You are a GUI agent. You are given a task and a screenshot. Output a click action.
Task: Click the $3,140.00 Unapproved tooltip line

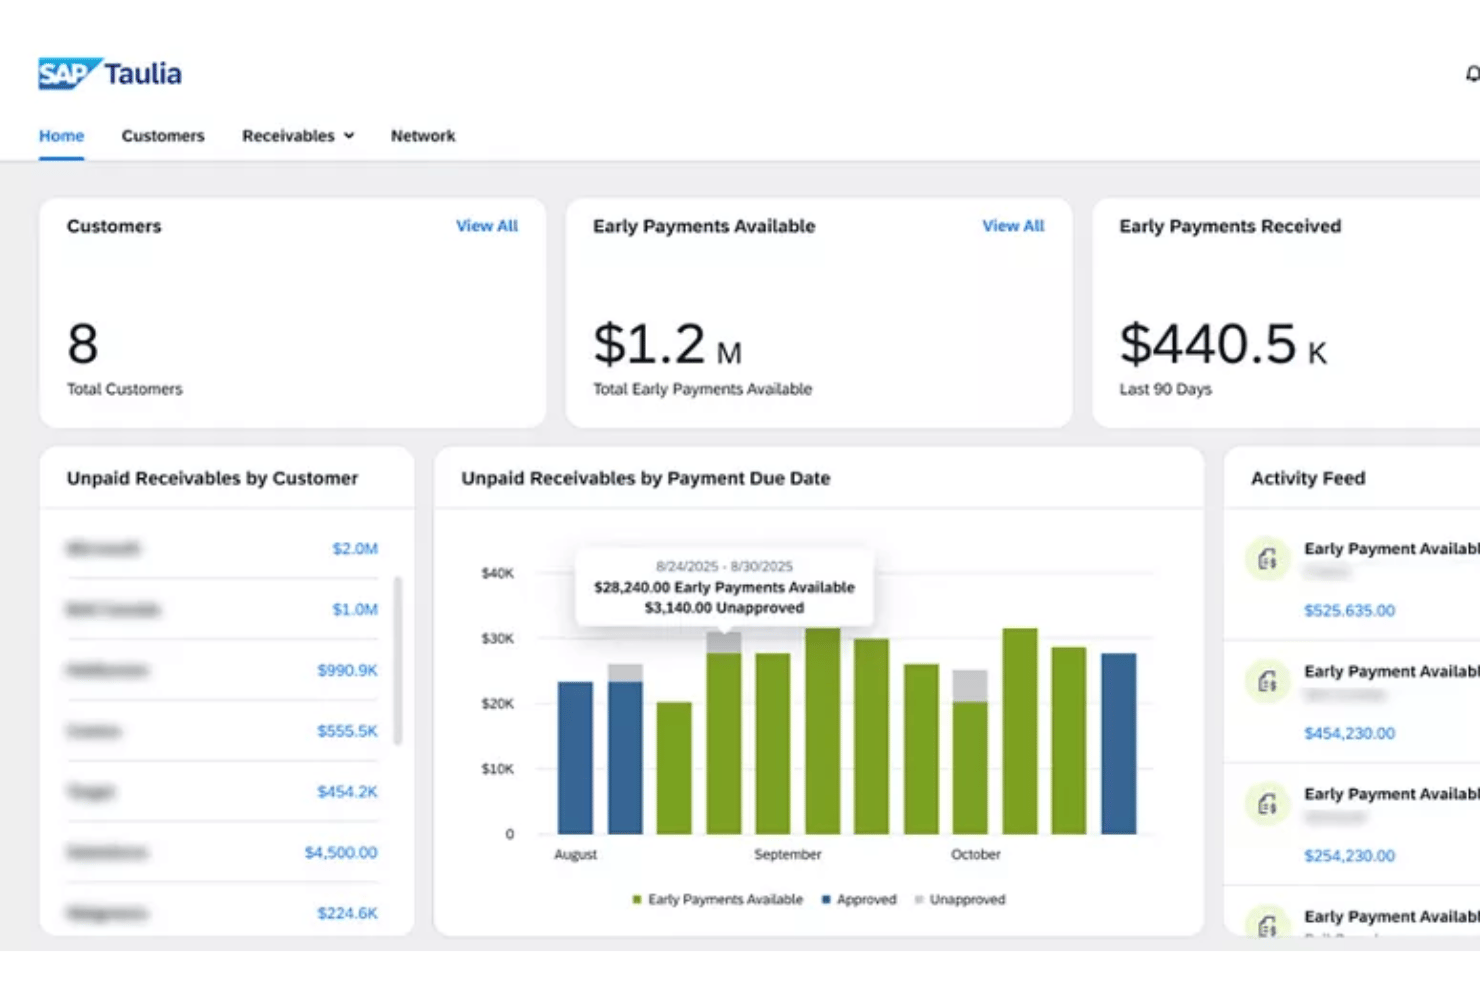(724, 608)
